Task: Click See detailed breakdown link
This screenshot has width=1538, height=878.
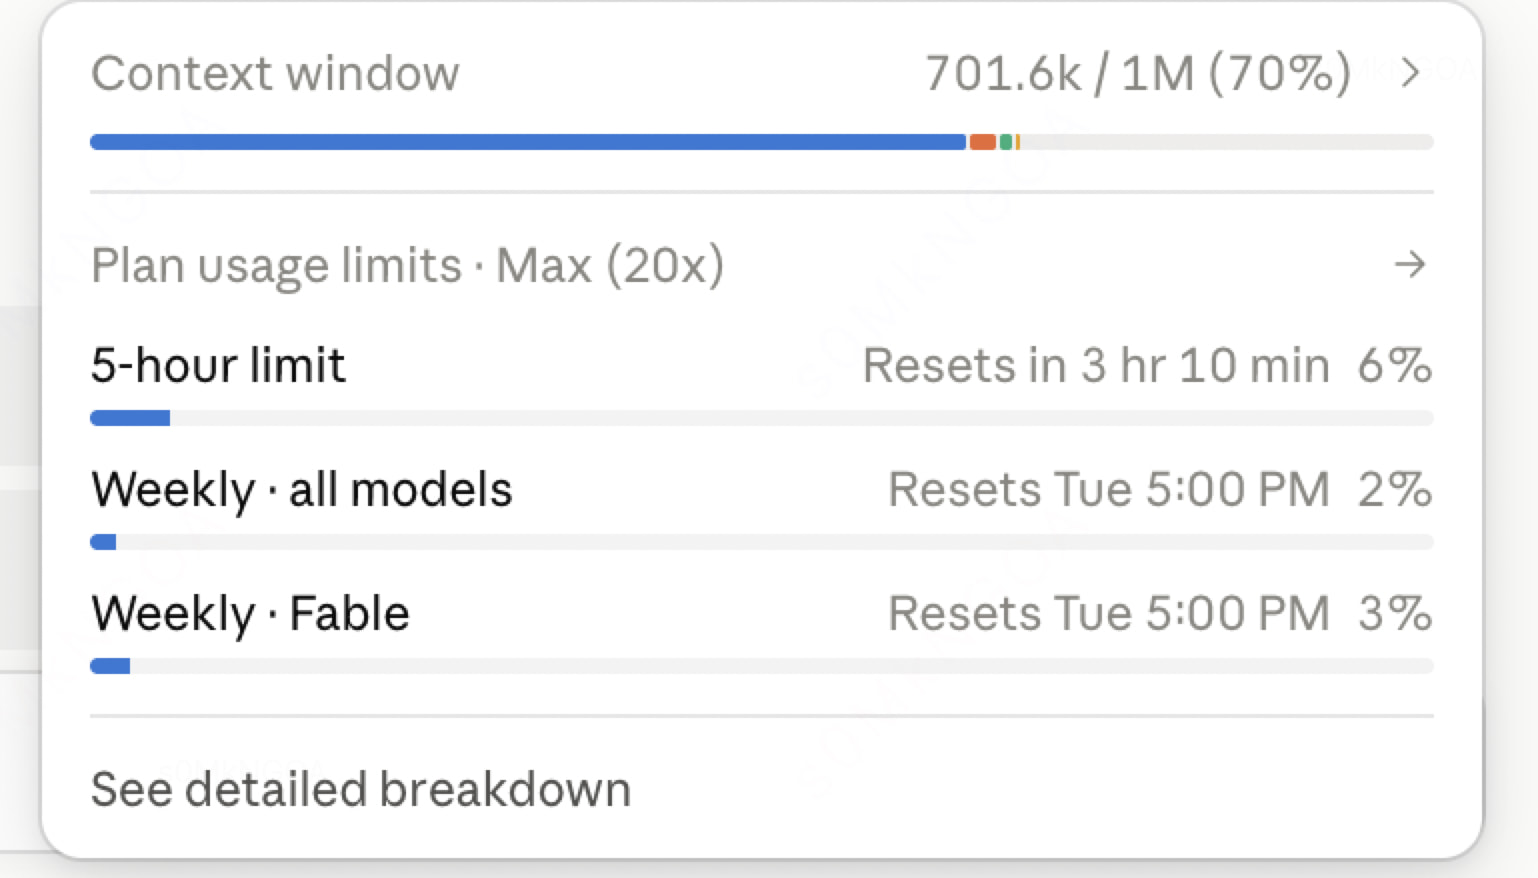Action: 361,790
